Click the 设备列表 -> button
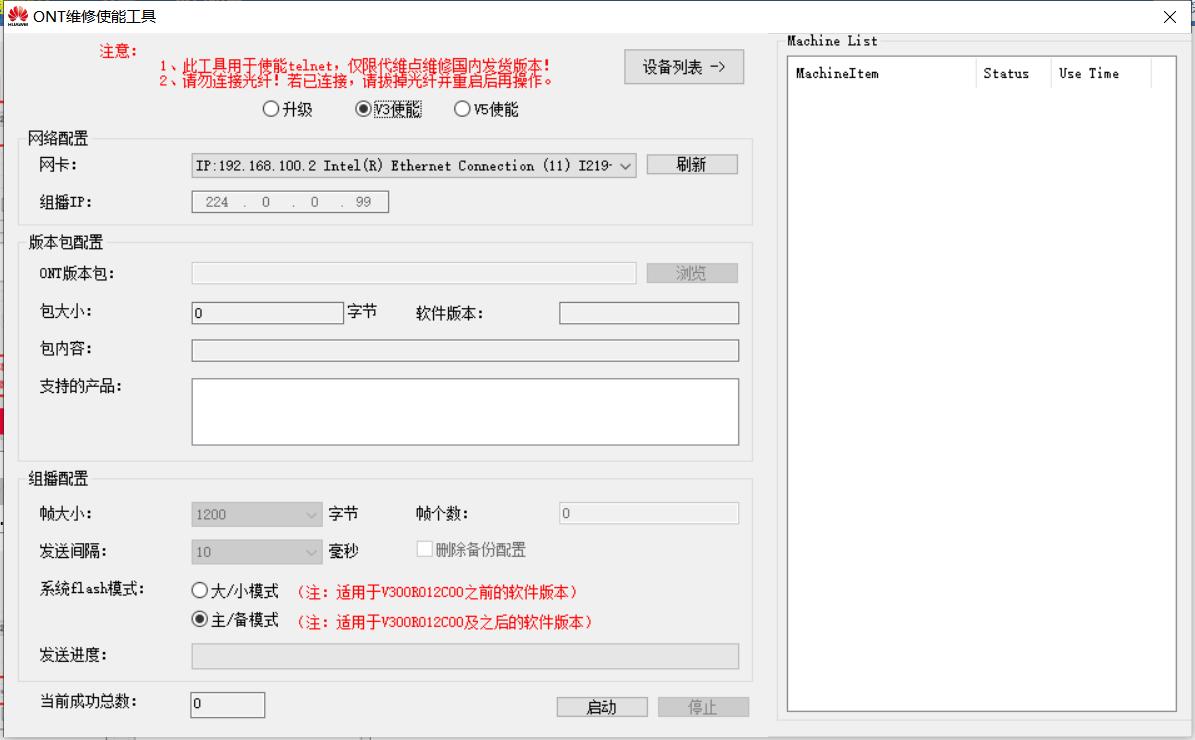The image size is (1195, 740). pos(684,67)
